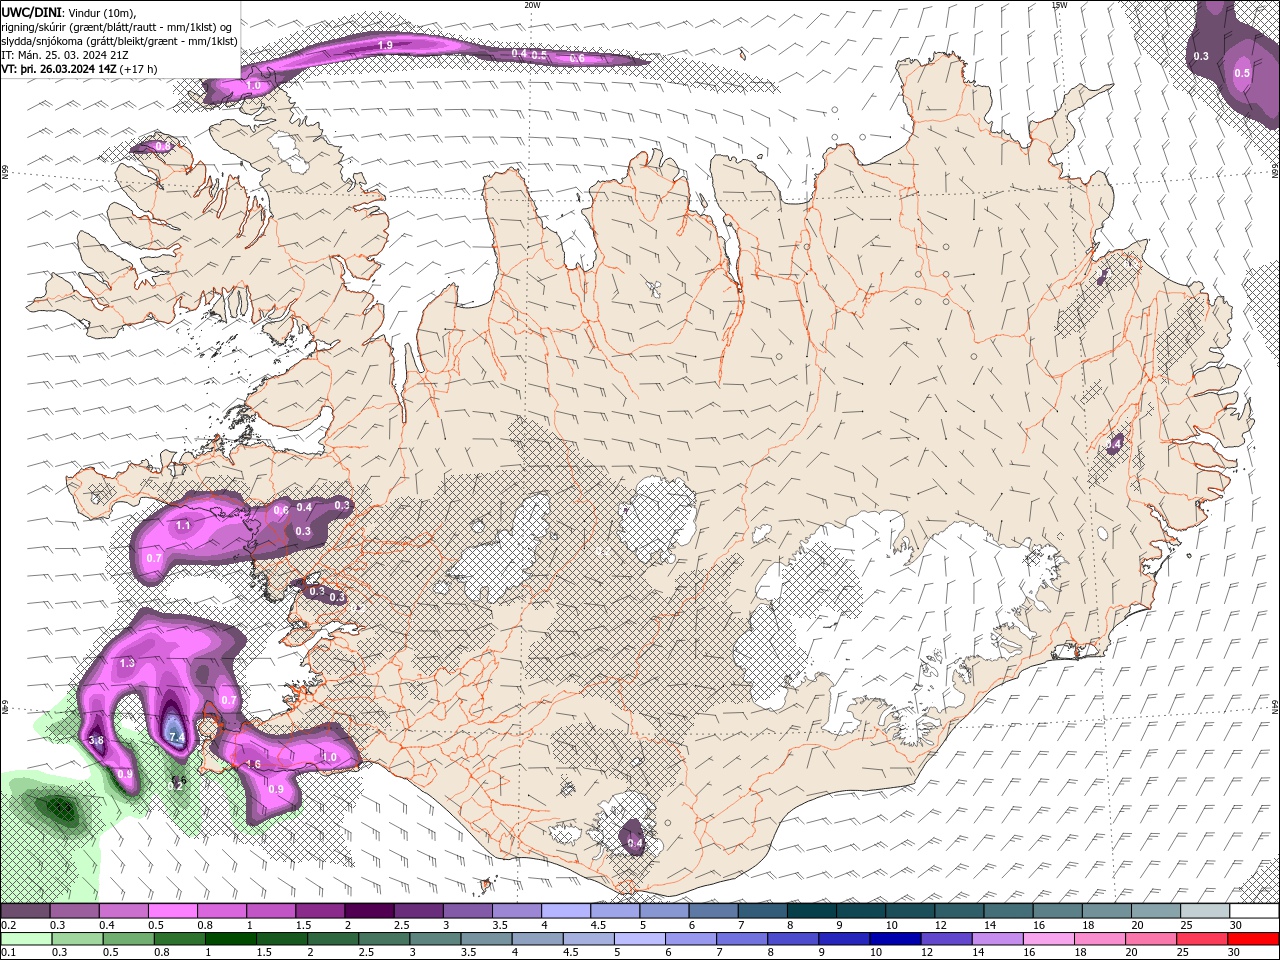
Task: Click the 1.0 value at northern band's western end
Action: (x=253, y=86)
